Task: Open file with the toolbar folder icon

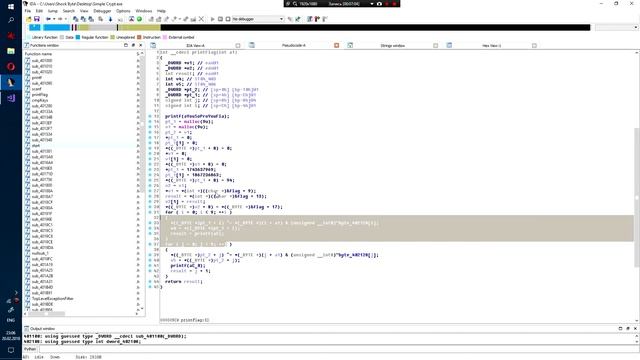Action: (29, 19)
